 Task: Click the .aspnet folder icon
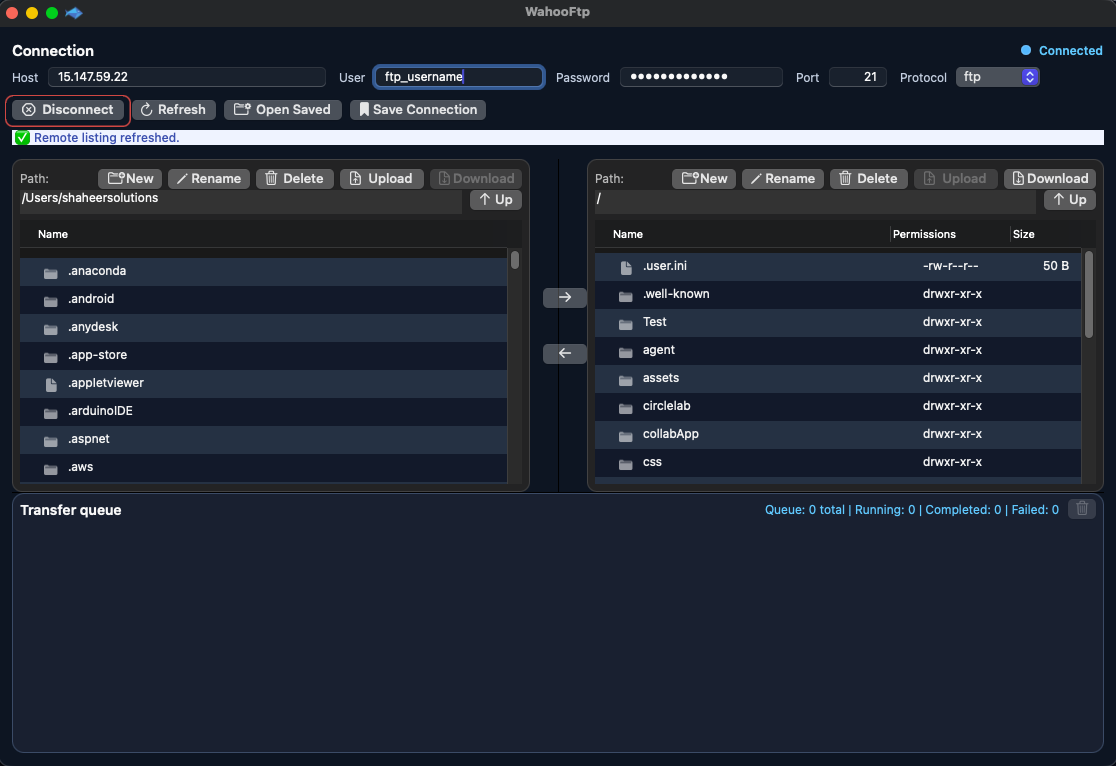coord(51,441)
